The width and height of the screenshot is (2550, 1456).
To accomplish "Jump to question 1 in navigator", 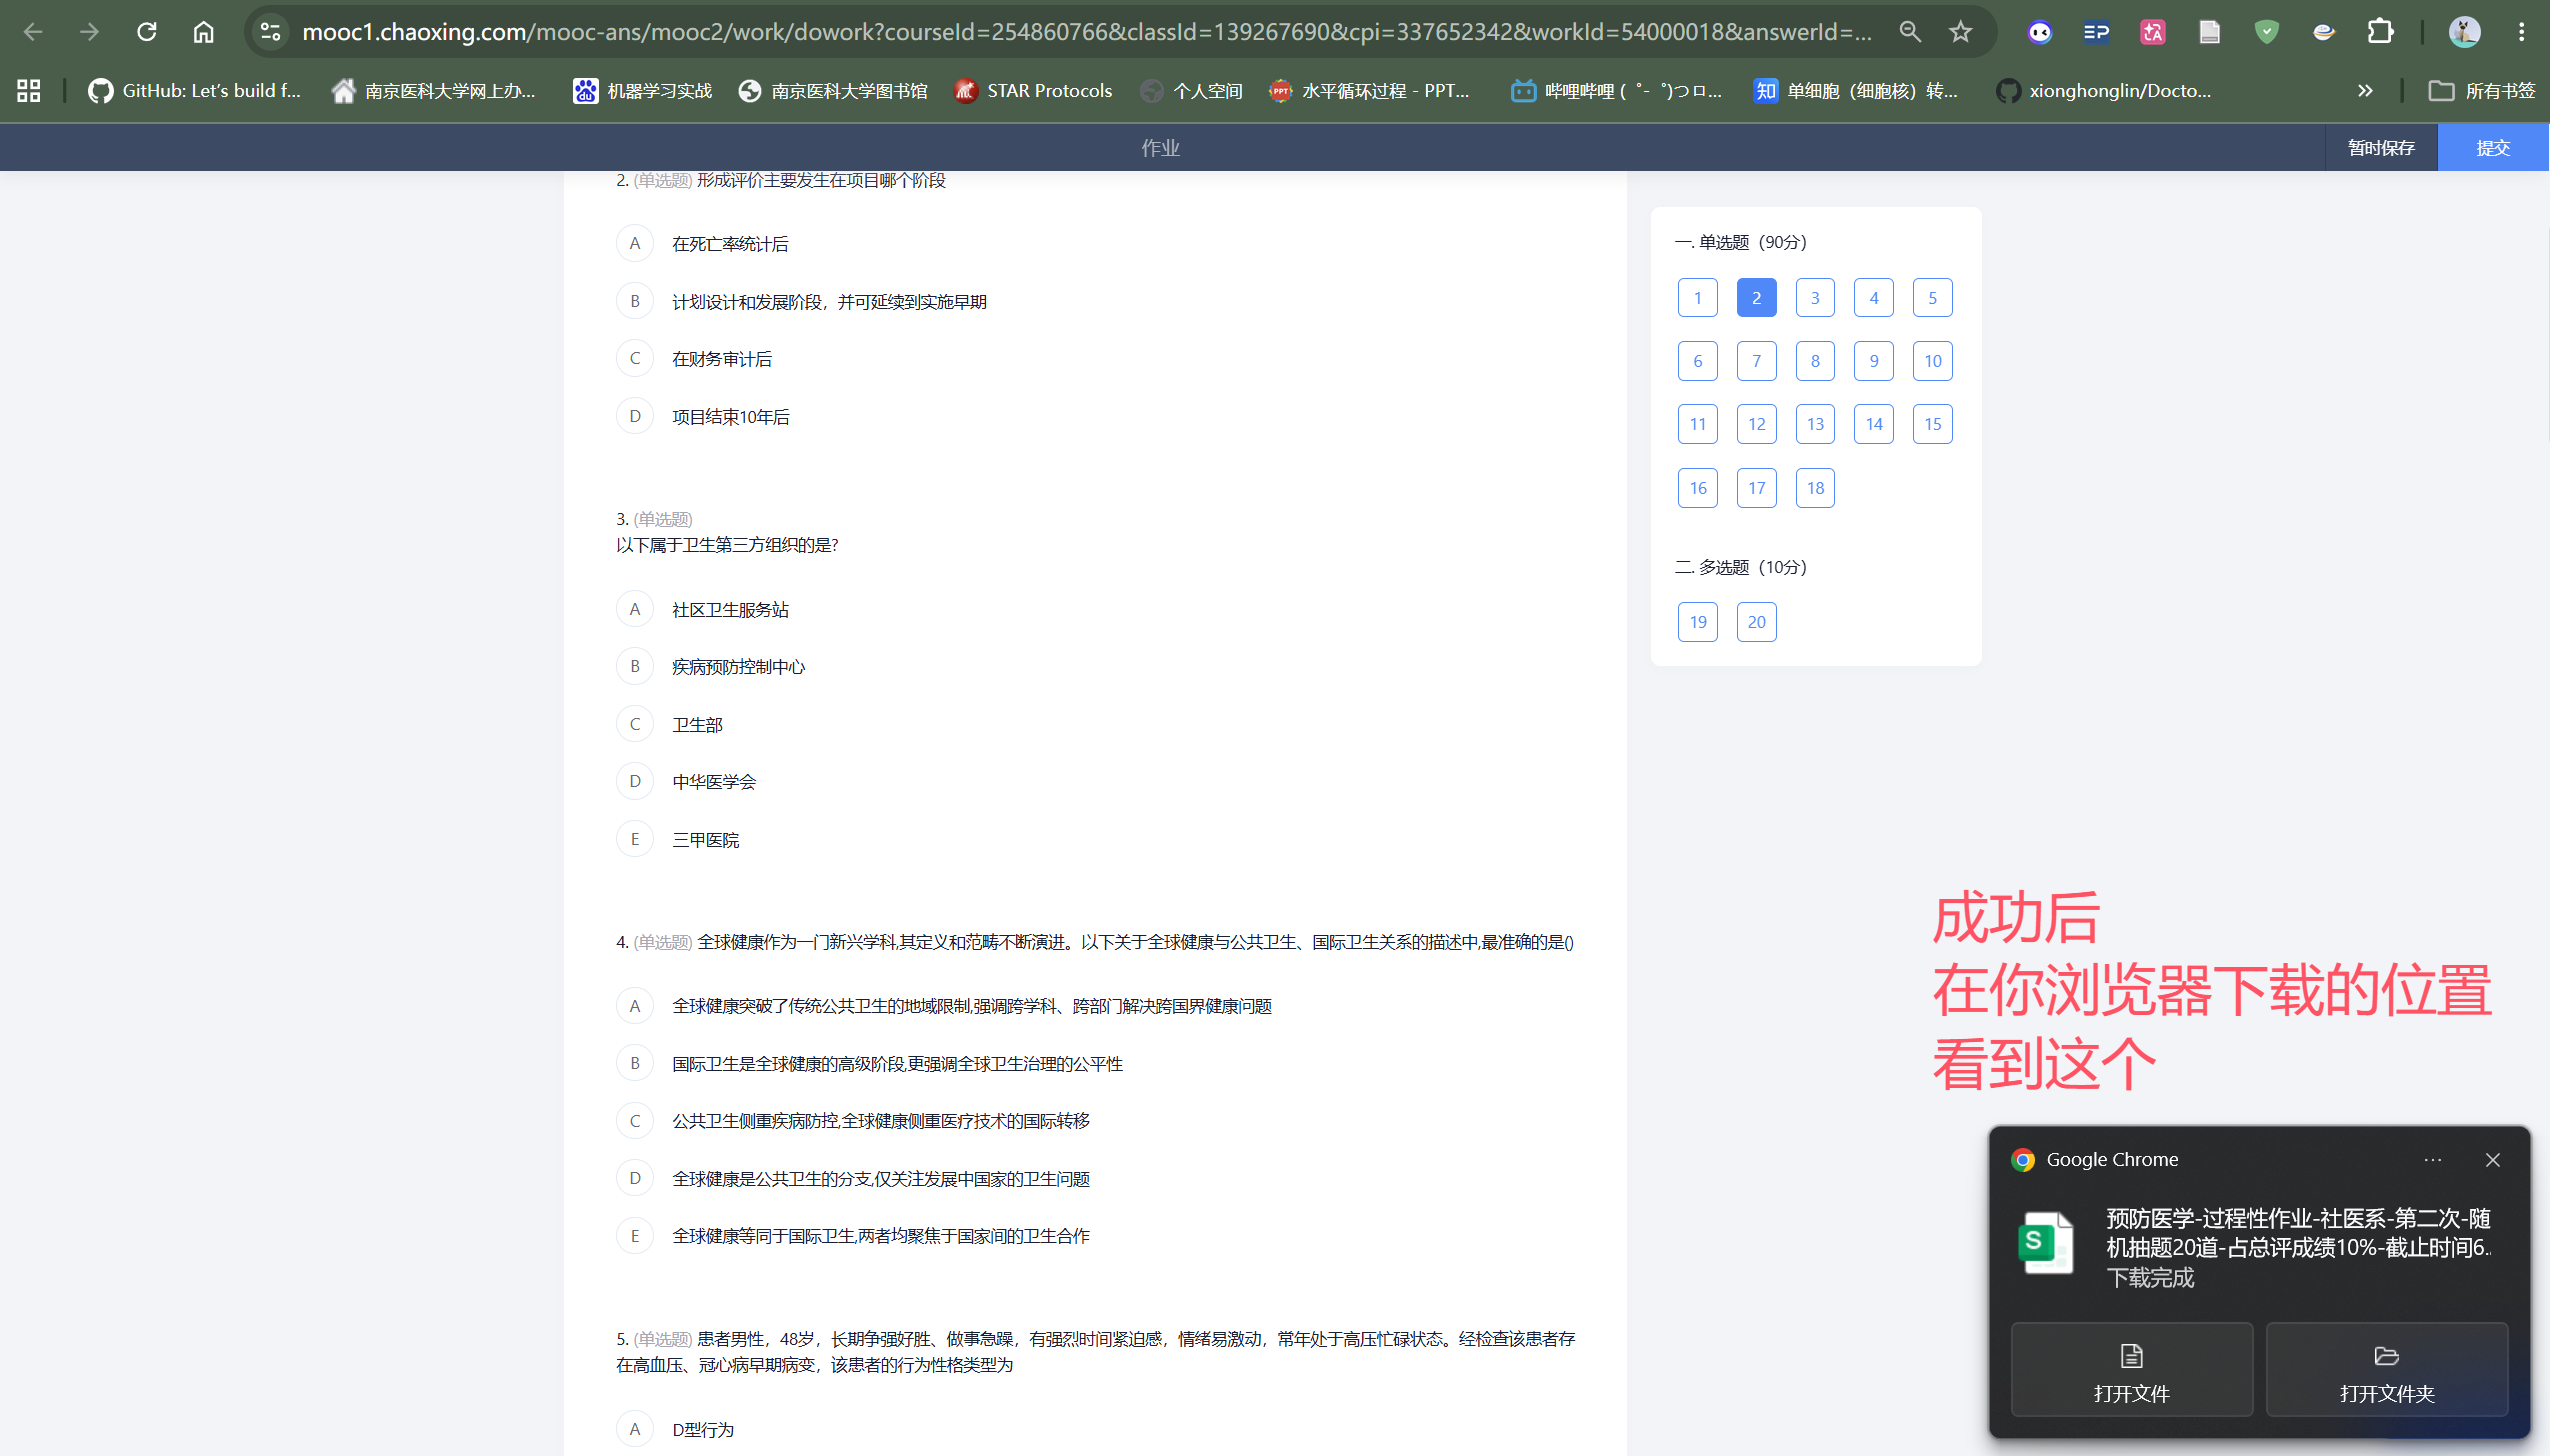I will 1698,298.
